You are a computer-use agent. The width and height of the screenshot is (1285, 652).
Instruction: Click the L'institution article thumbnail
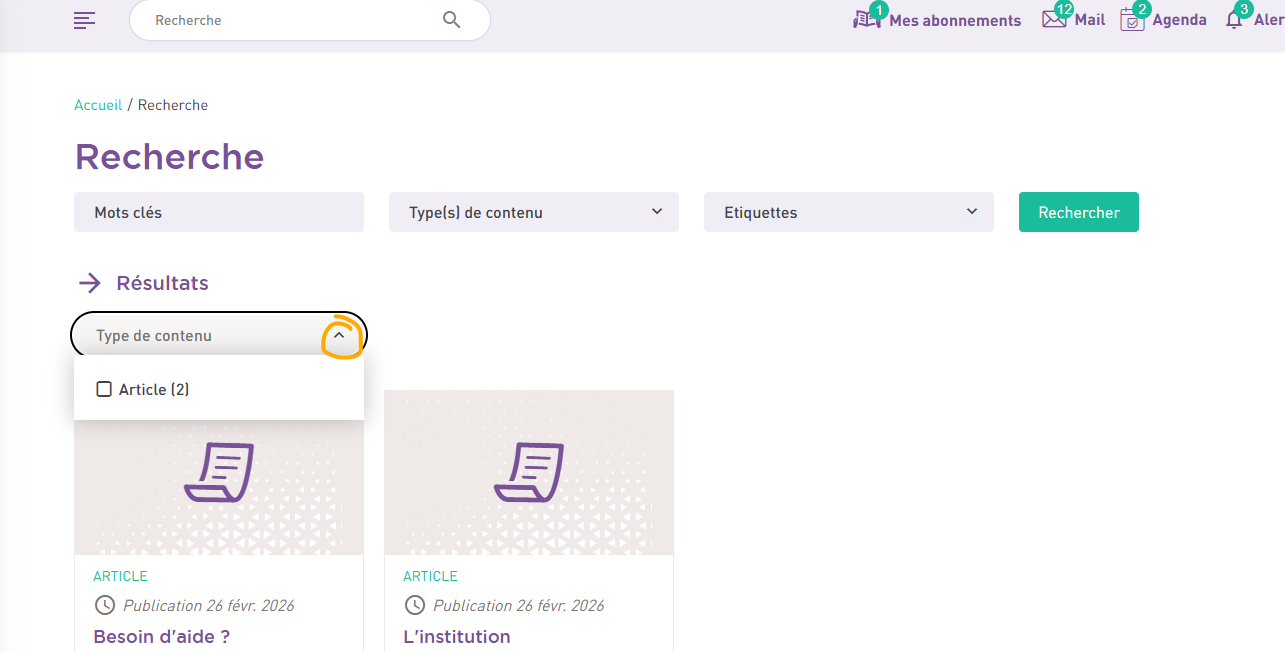[x=528, y=472]
